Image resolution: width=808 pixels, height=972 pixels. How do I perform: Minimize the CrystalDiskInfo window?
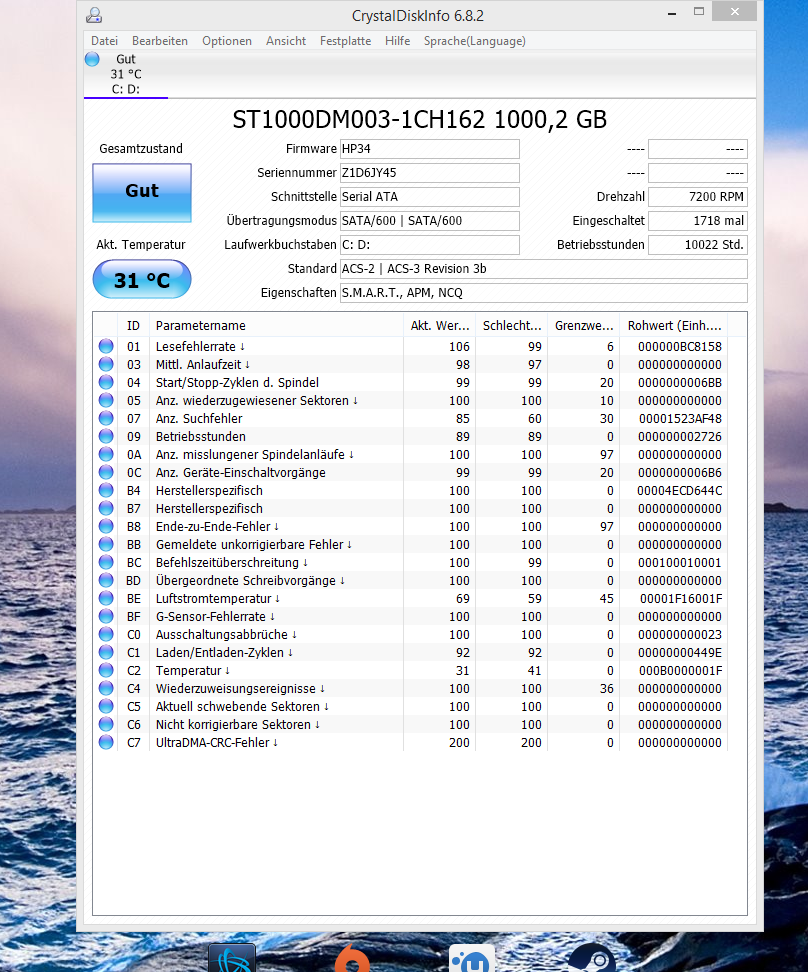[672, 13]
